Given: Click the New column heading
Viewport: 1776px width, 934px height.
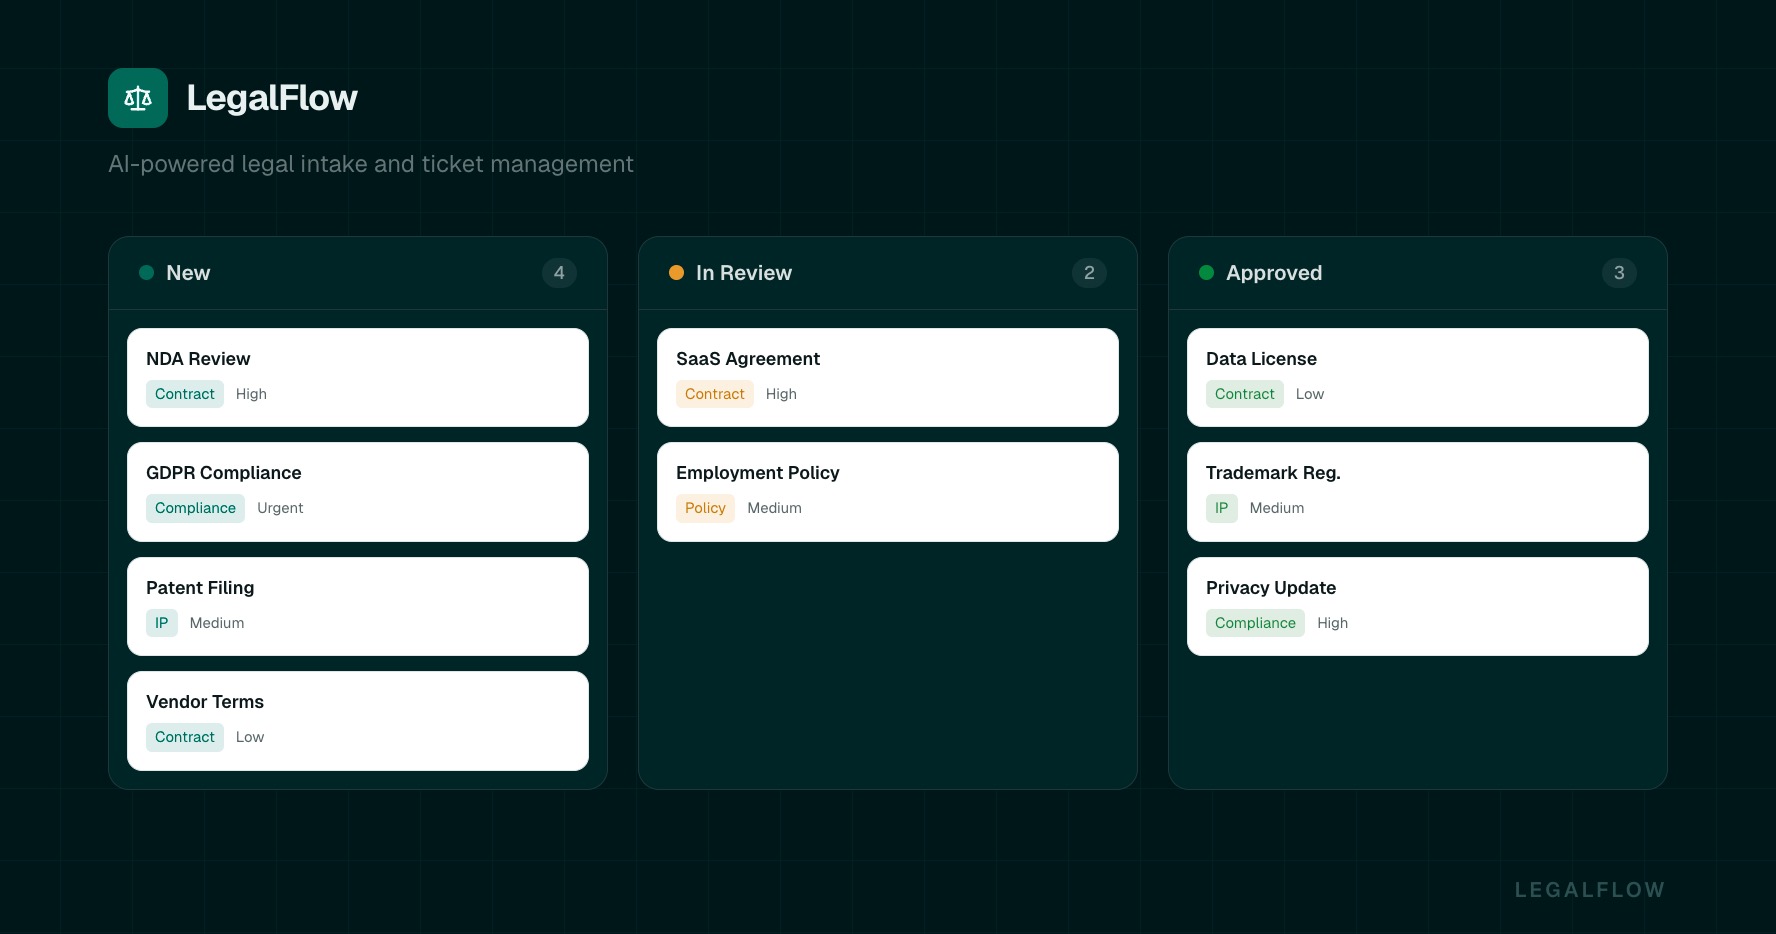Looking at the screenshot, I should [188, 273].
